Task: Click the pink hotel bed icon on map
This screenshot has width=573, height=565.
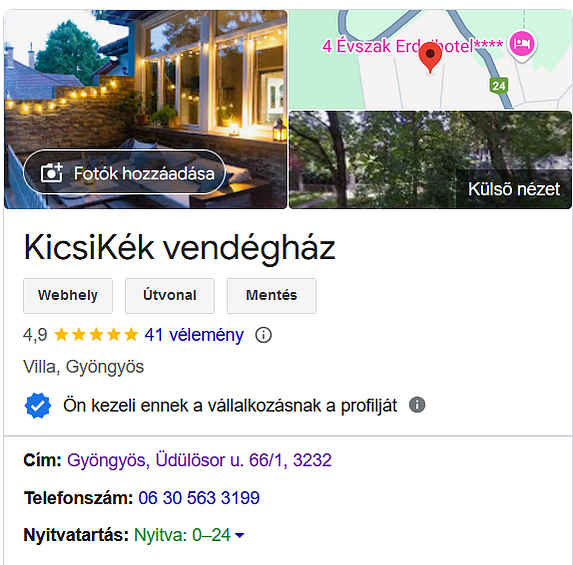Action: click(522, 45)
